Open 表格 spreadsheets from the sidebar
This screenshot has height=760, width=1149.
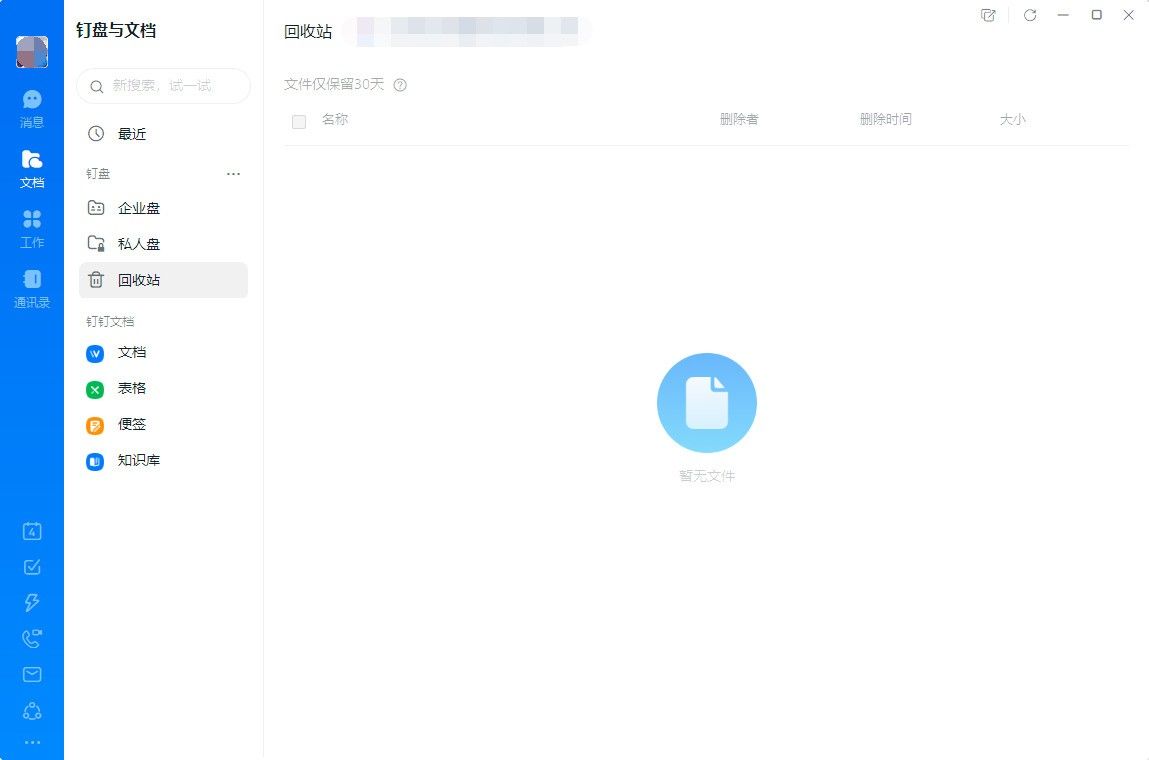pos(131,389)
